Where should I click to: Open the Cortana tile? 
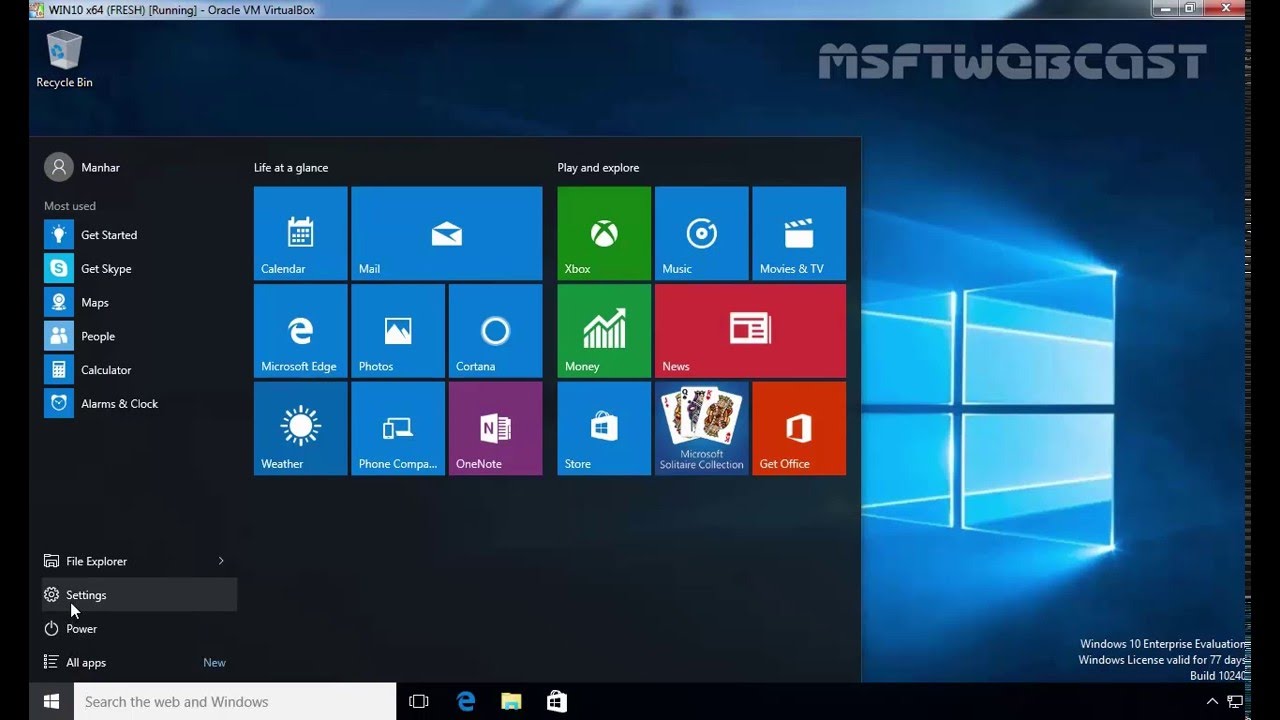495,331
